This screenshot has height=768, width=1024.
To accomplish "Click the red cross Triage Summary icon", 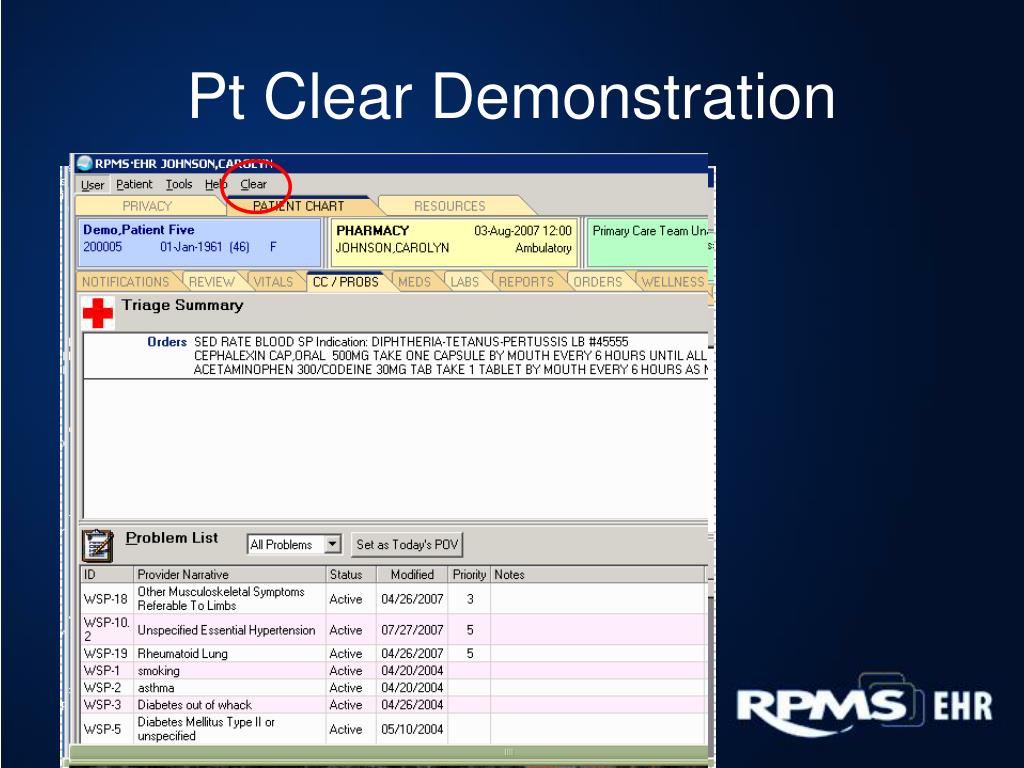I will pos(98,313).
